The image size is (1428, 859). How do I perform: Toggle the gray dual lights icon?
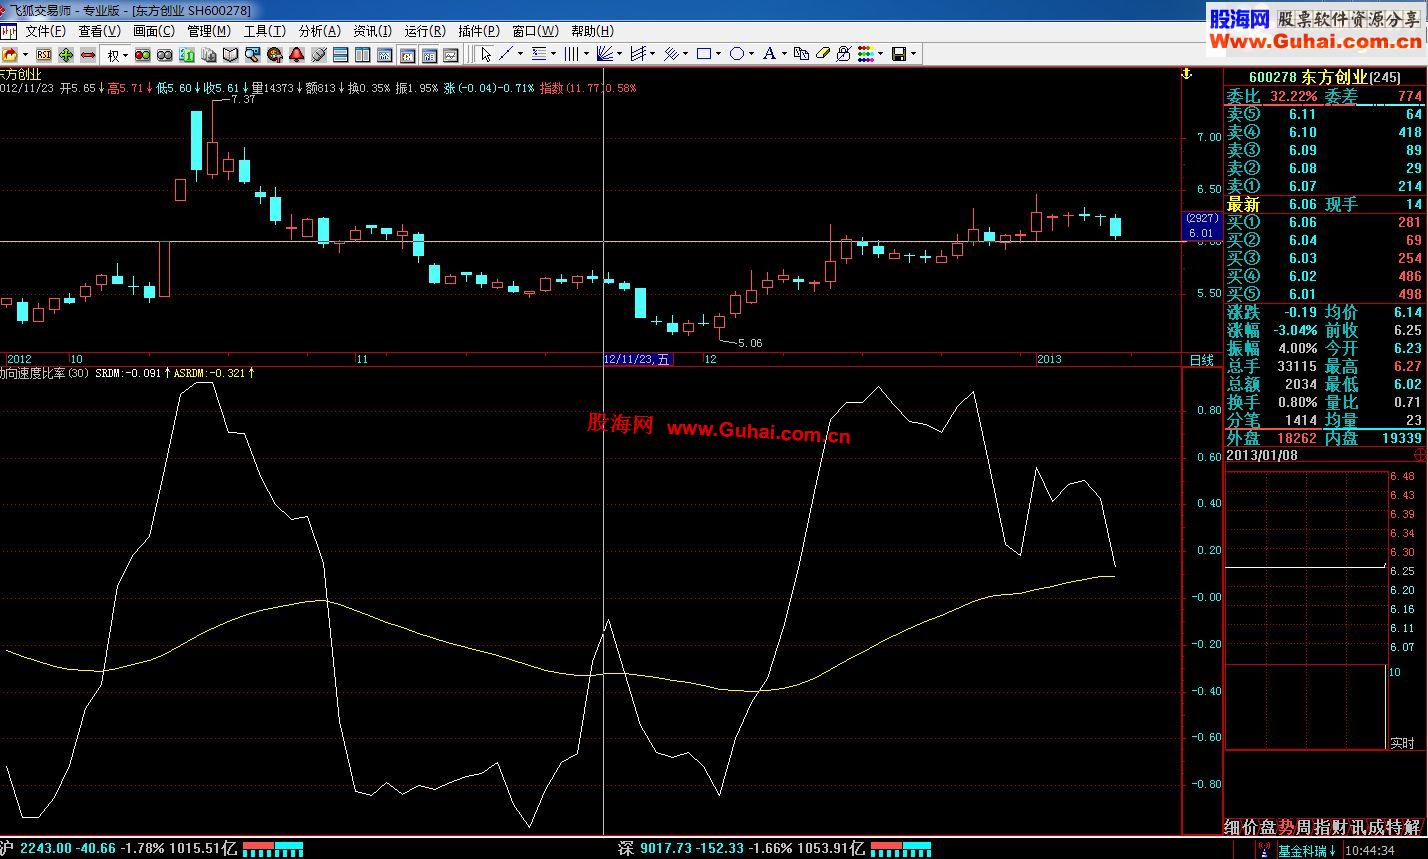165,54
